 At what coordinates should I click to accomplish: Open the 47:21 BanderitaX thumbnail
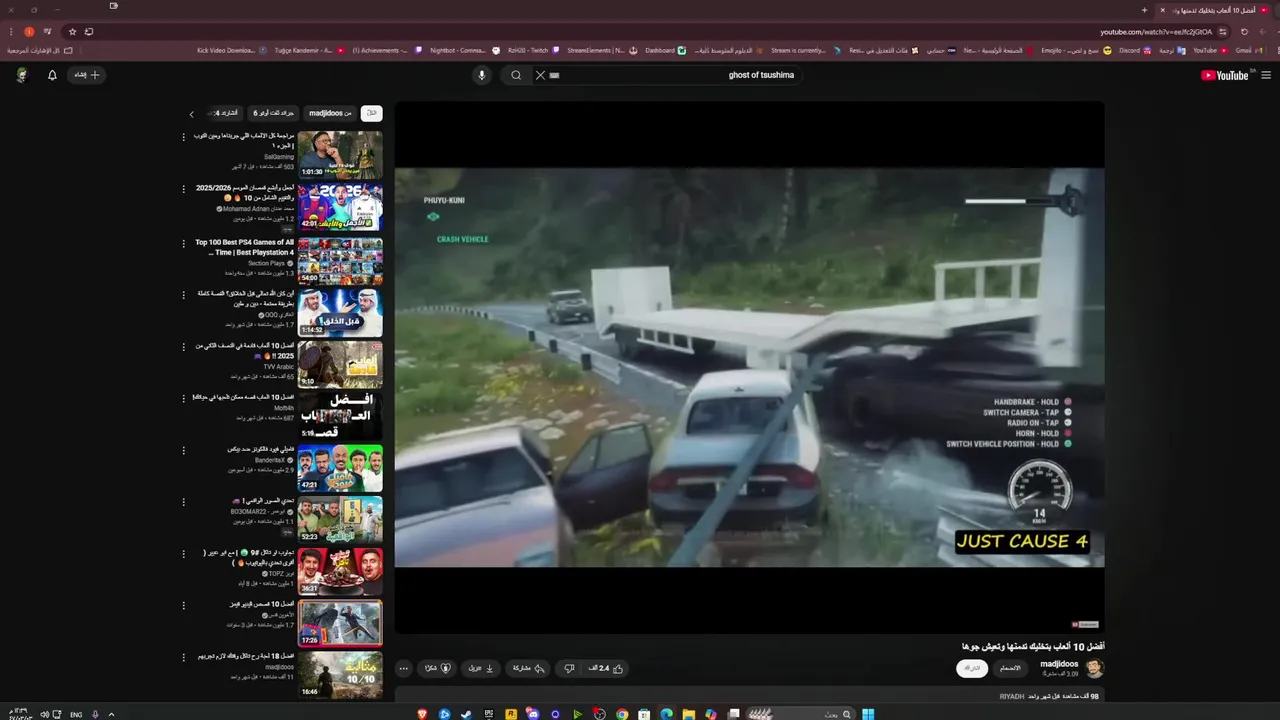coord(340,467)
